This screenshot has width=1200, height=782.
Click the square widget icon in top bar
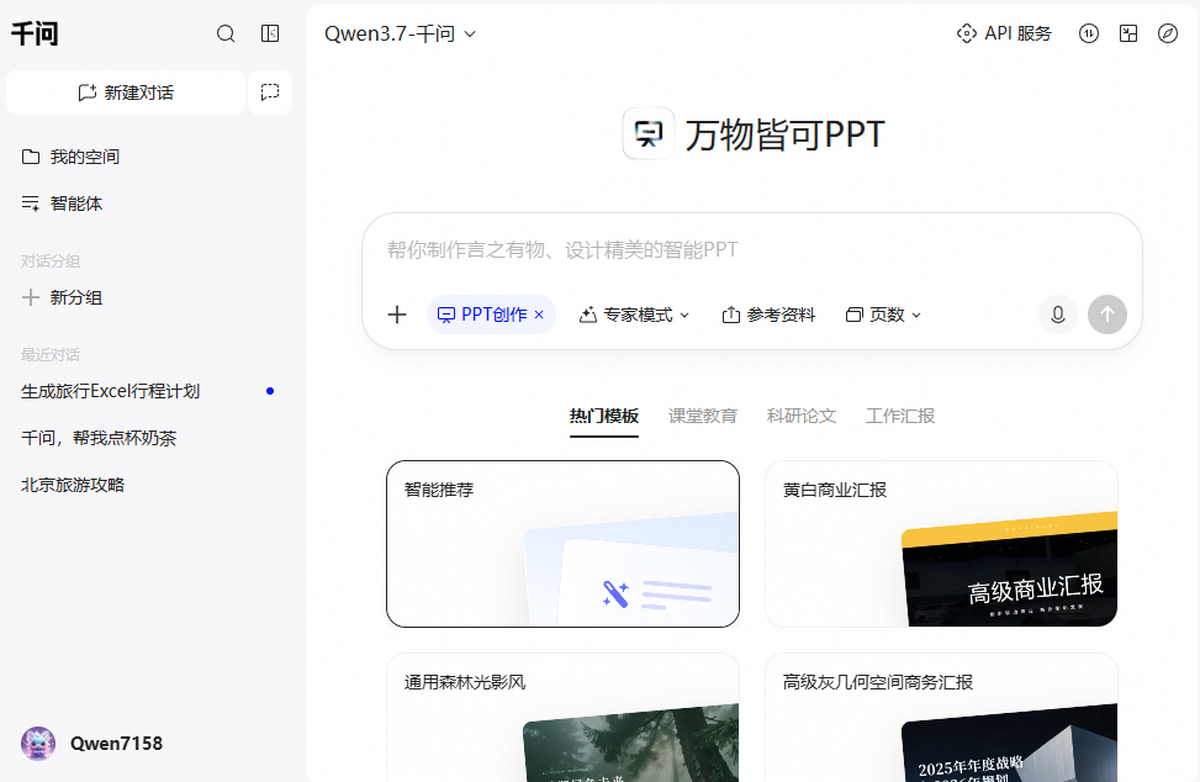tap(1128, 34)
